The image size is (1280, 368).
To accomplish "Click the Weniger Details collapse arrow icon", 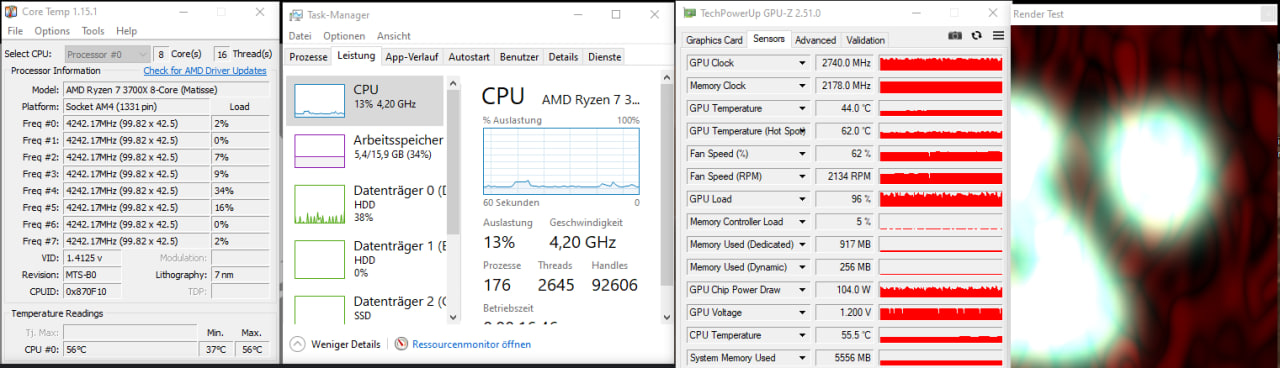I will [x=297, y=344].
